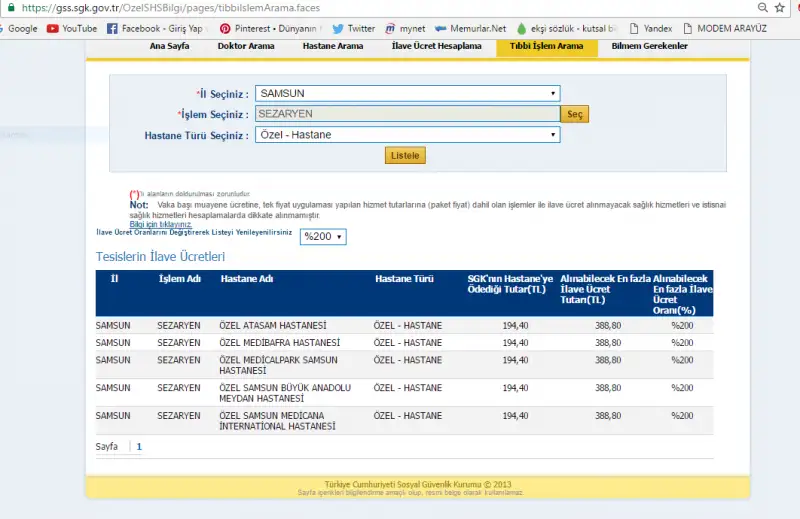Open the %200 ilave ücret oranı dropdown
This screenshot has height=519, width=800.
(324, 237)
